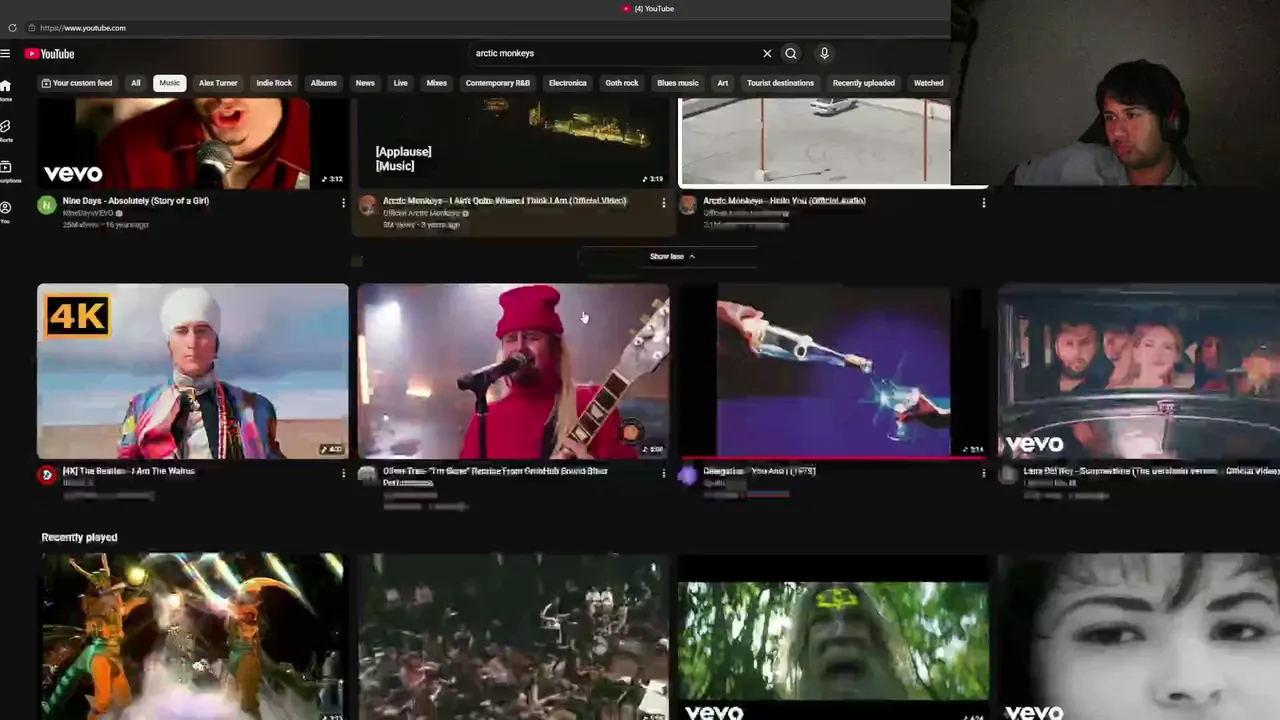Open the Your custom feed chip
The image size is (1280, 720).
pyautogui.click(x=77, y=83)
